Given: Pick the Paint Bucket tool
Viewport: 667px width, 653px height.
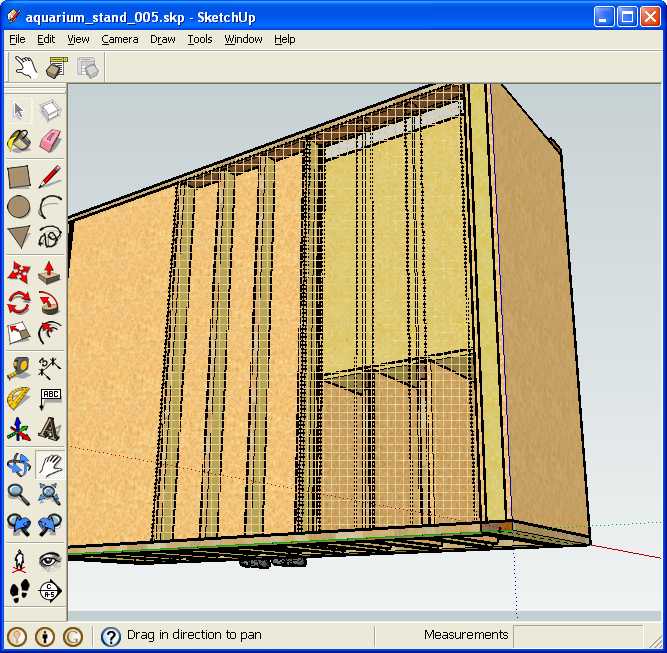Looking at the screenshot, I should (x=19, y=141).
